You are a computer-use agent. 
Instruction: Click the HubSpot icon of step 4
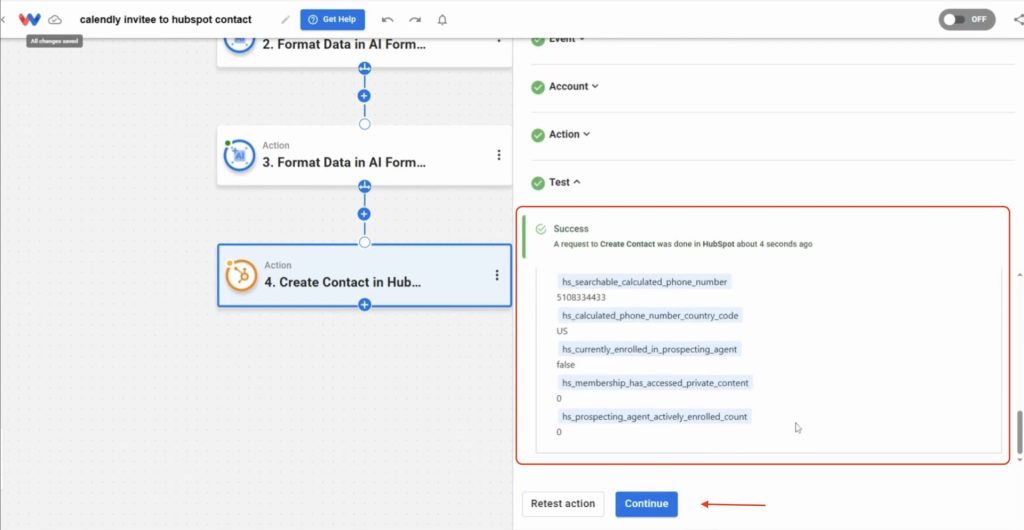pos(241,275)
